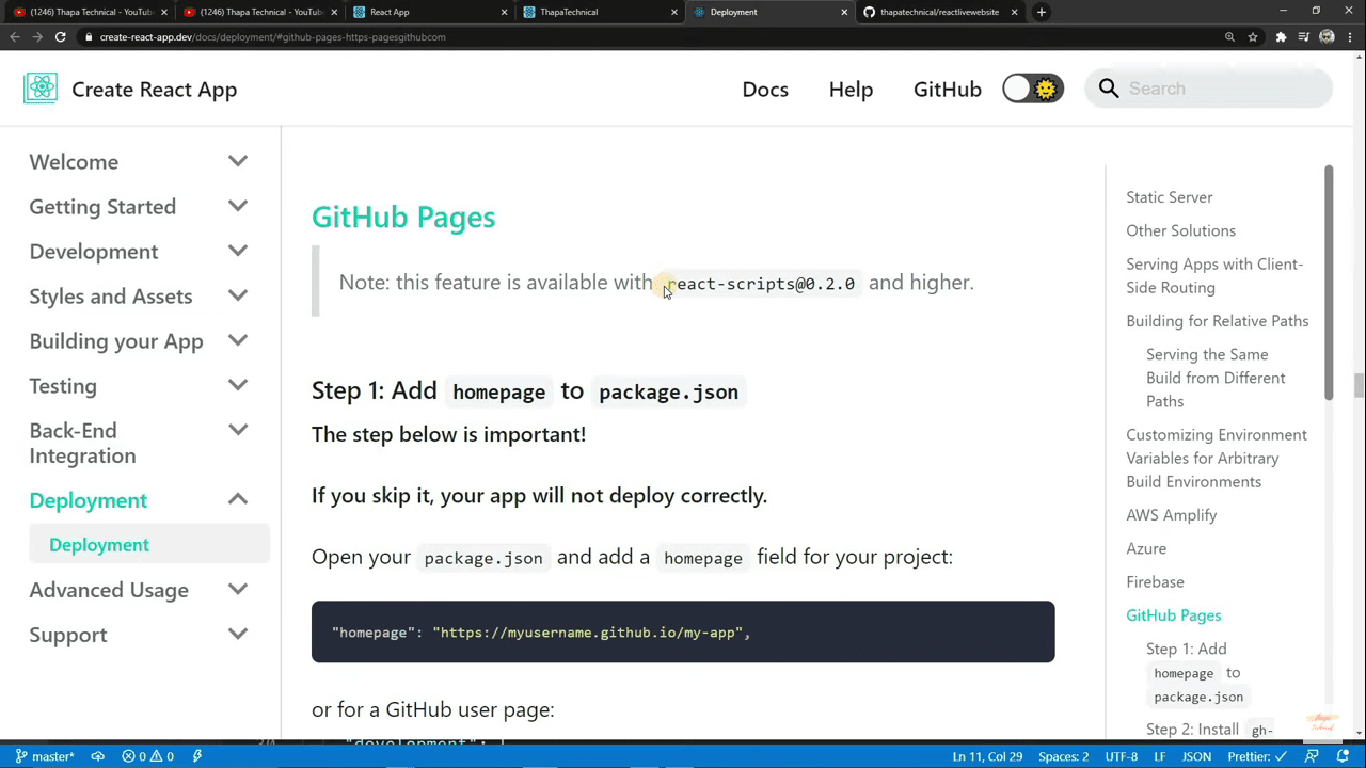Click the site lock icon in address bar
The width and height of the screenshot is (1366, 768).
(x=89, y=37)
